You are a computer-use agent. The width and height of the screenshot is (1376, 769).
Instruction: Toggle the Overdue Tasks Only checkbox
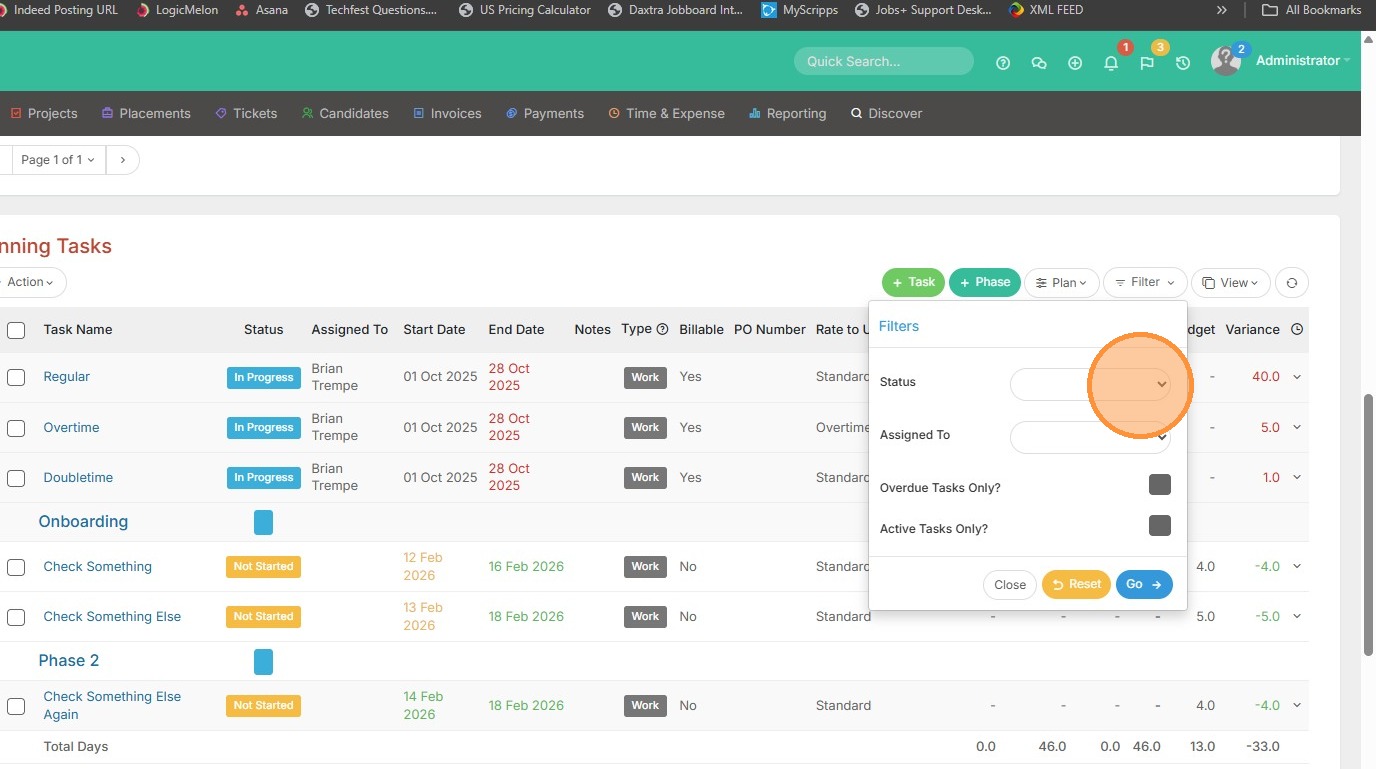(1160, 485)
